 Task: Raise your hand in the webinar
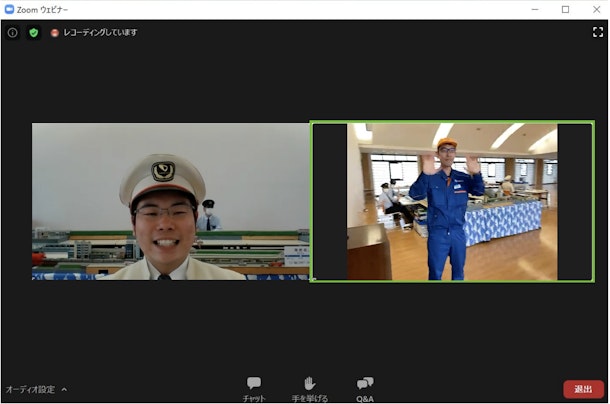point(309,383)
